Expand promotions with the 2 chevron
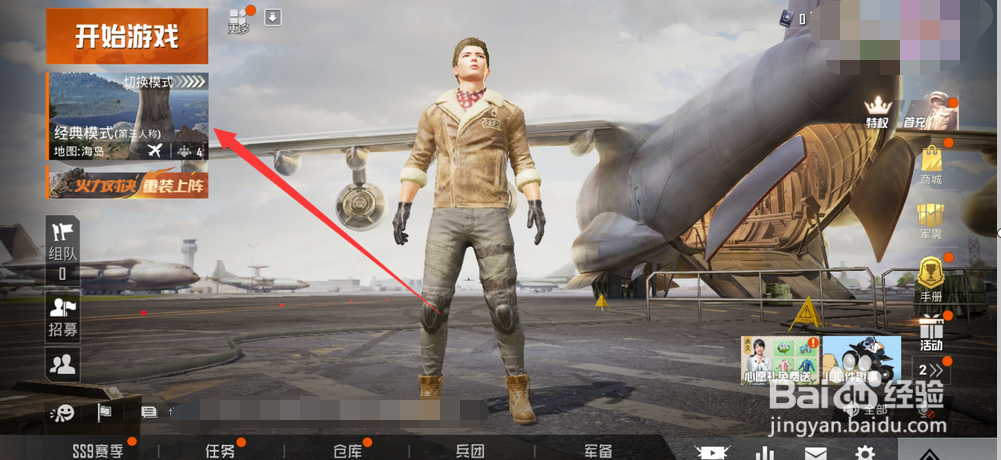 point(931,370)
